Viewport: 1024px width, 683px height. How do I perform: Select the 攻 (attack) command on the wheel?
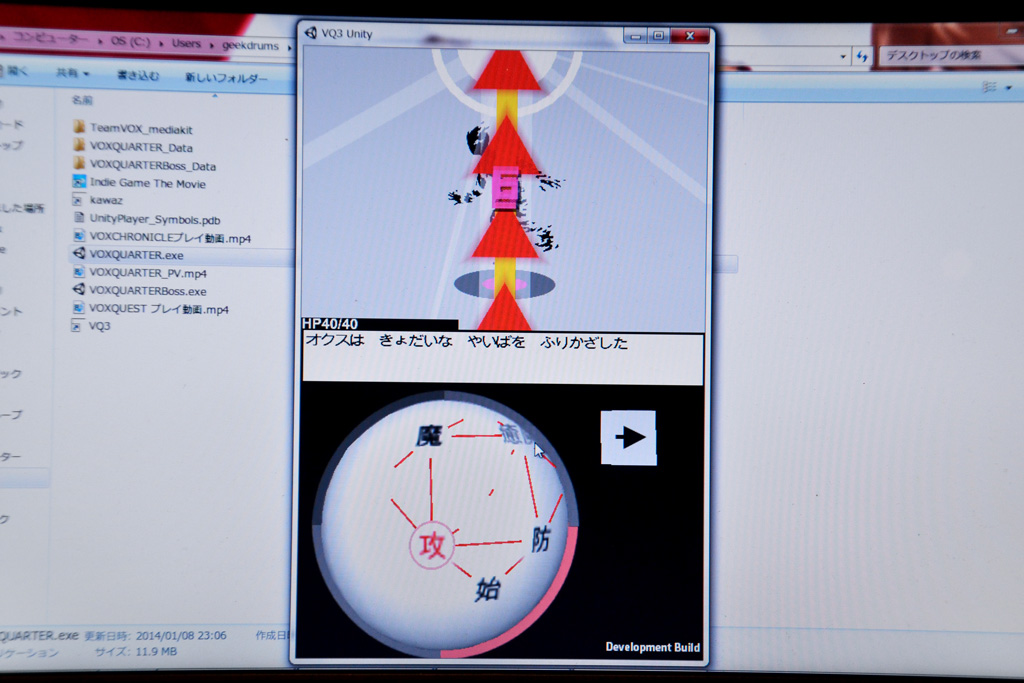432,545
